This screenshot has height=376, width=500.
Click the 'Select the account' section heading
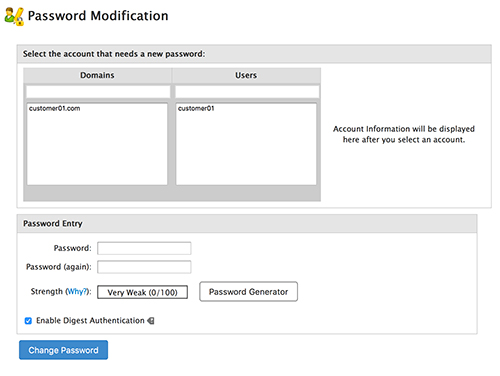(114, 54)
